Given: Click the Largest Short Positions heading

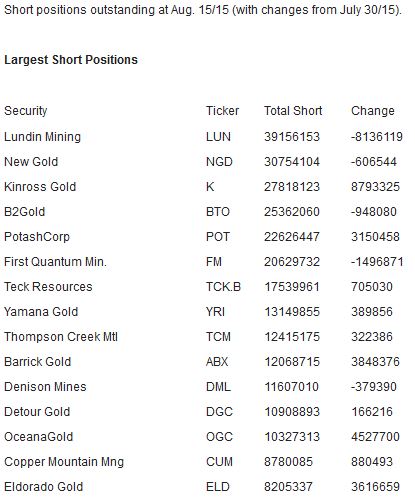Looking at the screenshot, I should (x=71, y=60).
